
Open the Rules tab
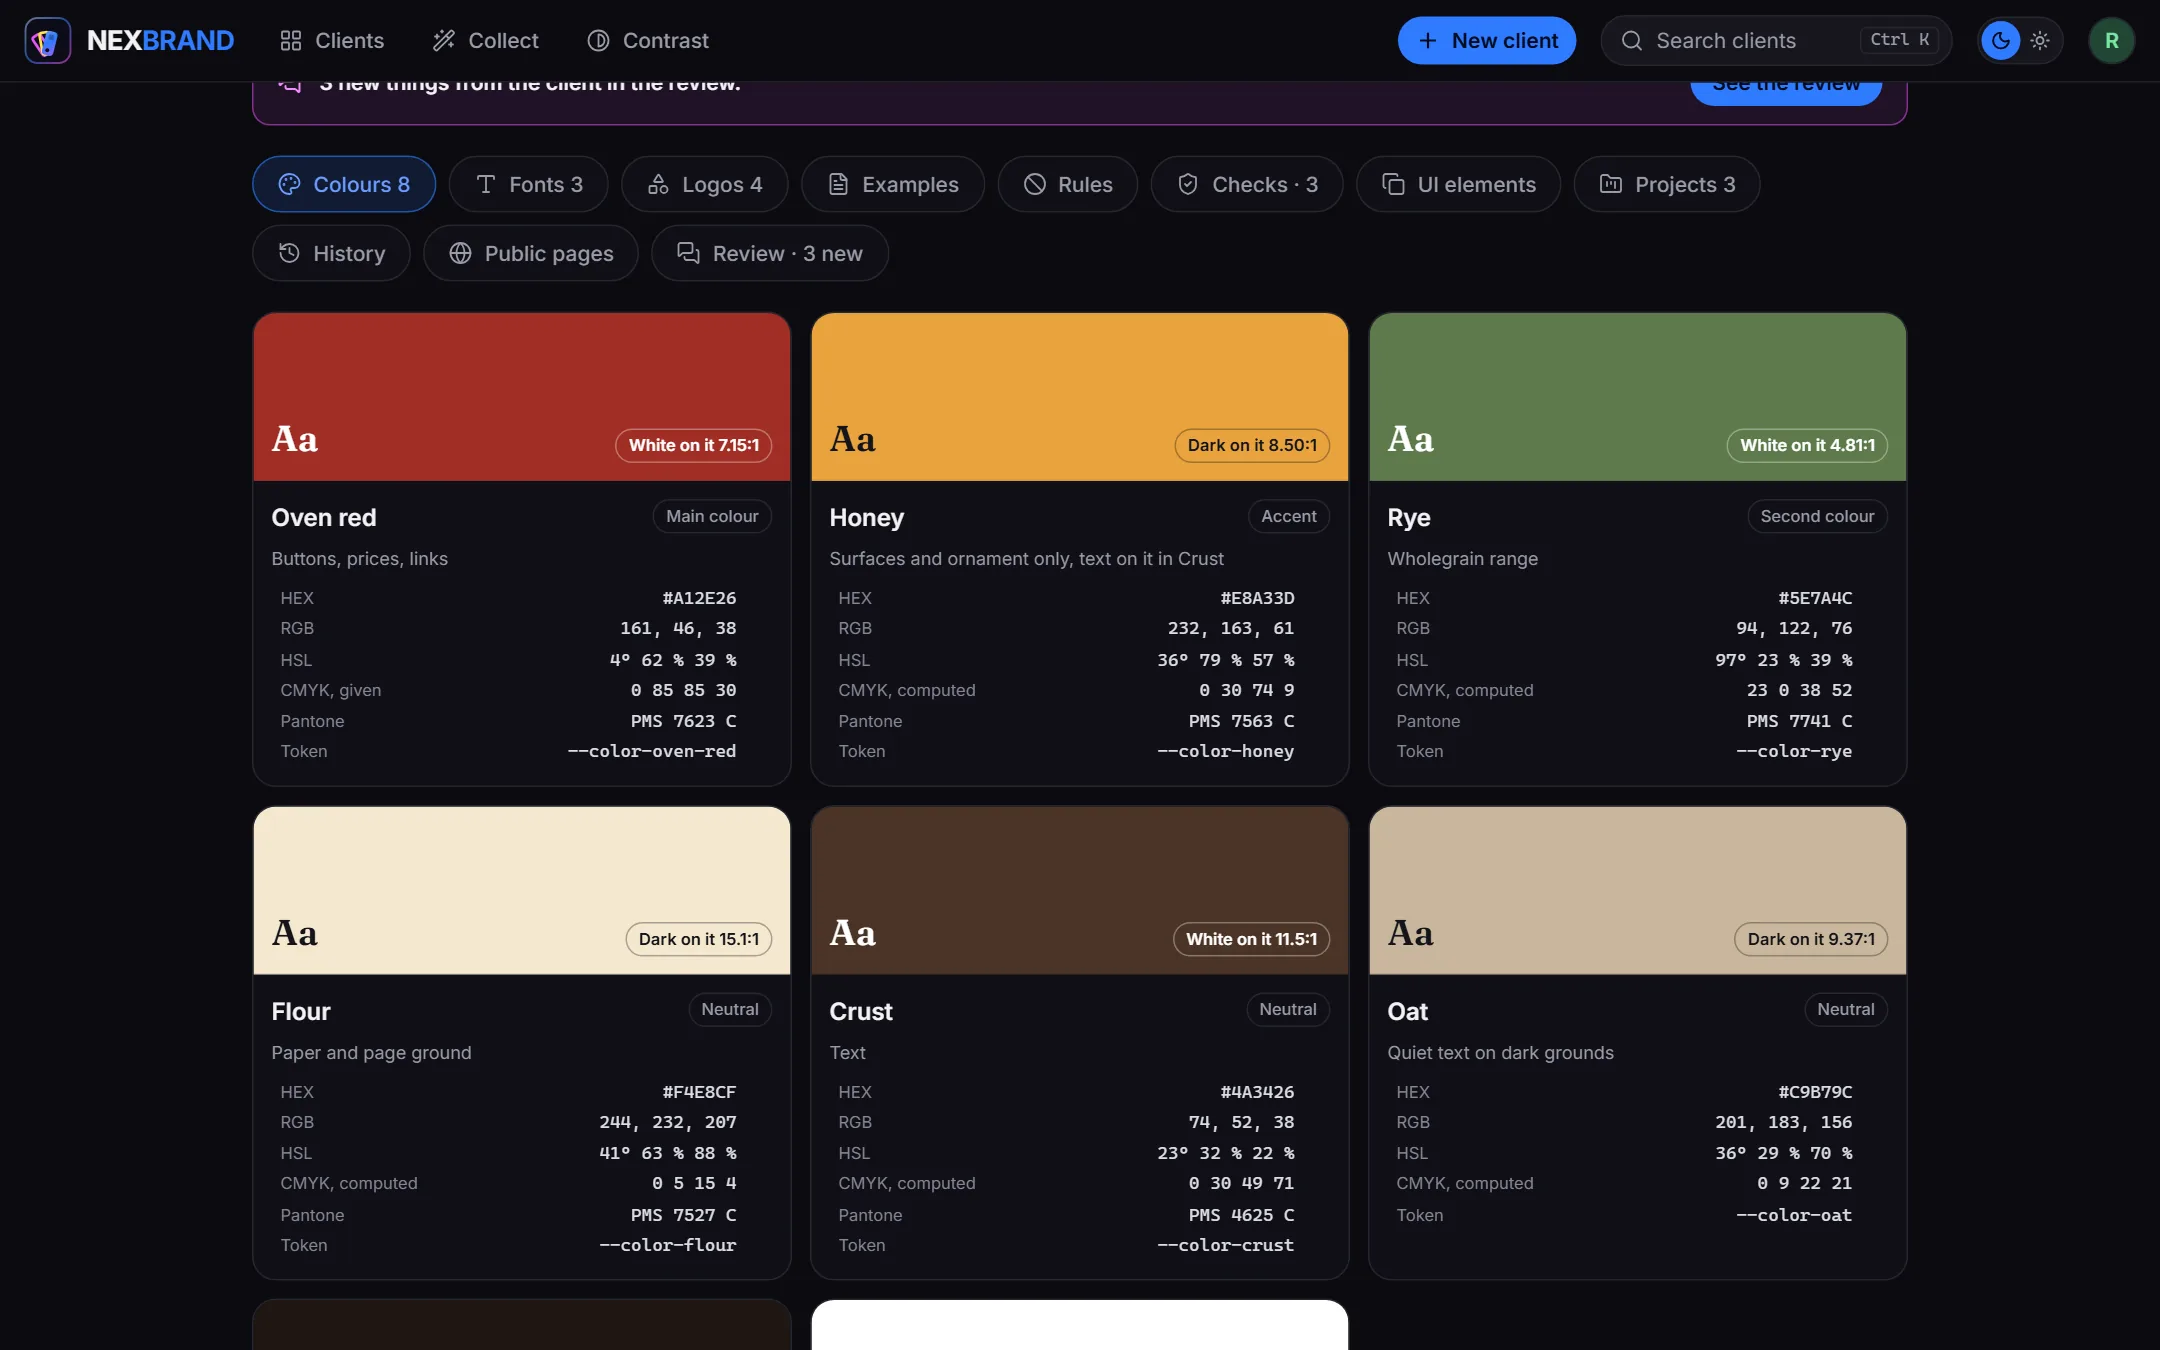coord(1068,184)
